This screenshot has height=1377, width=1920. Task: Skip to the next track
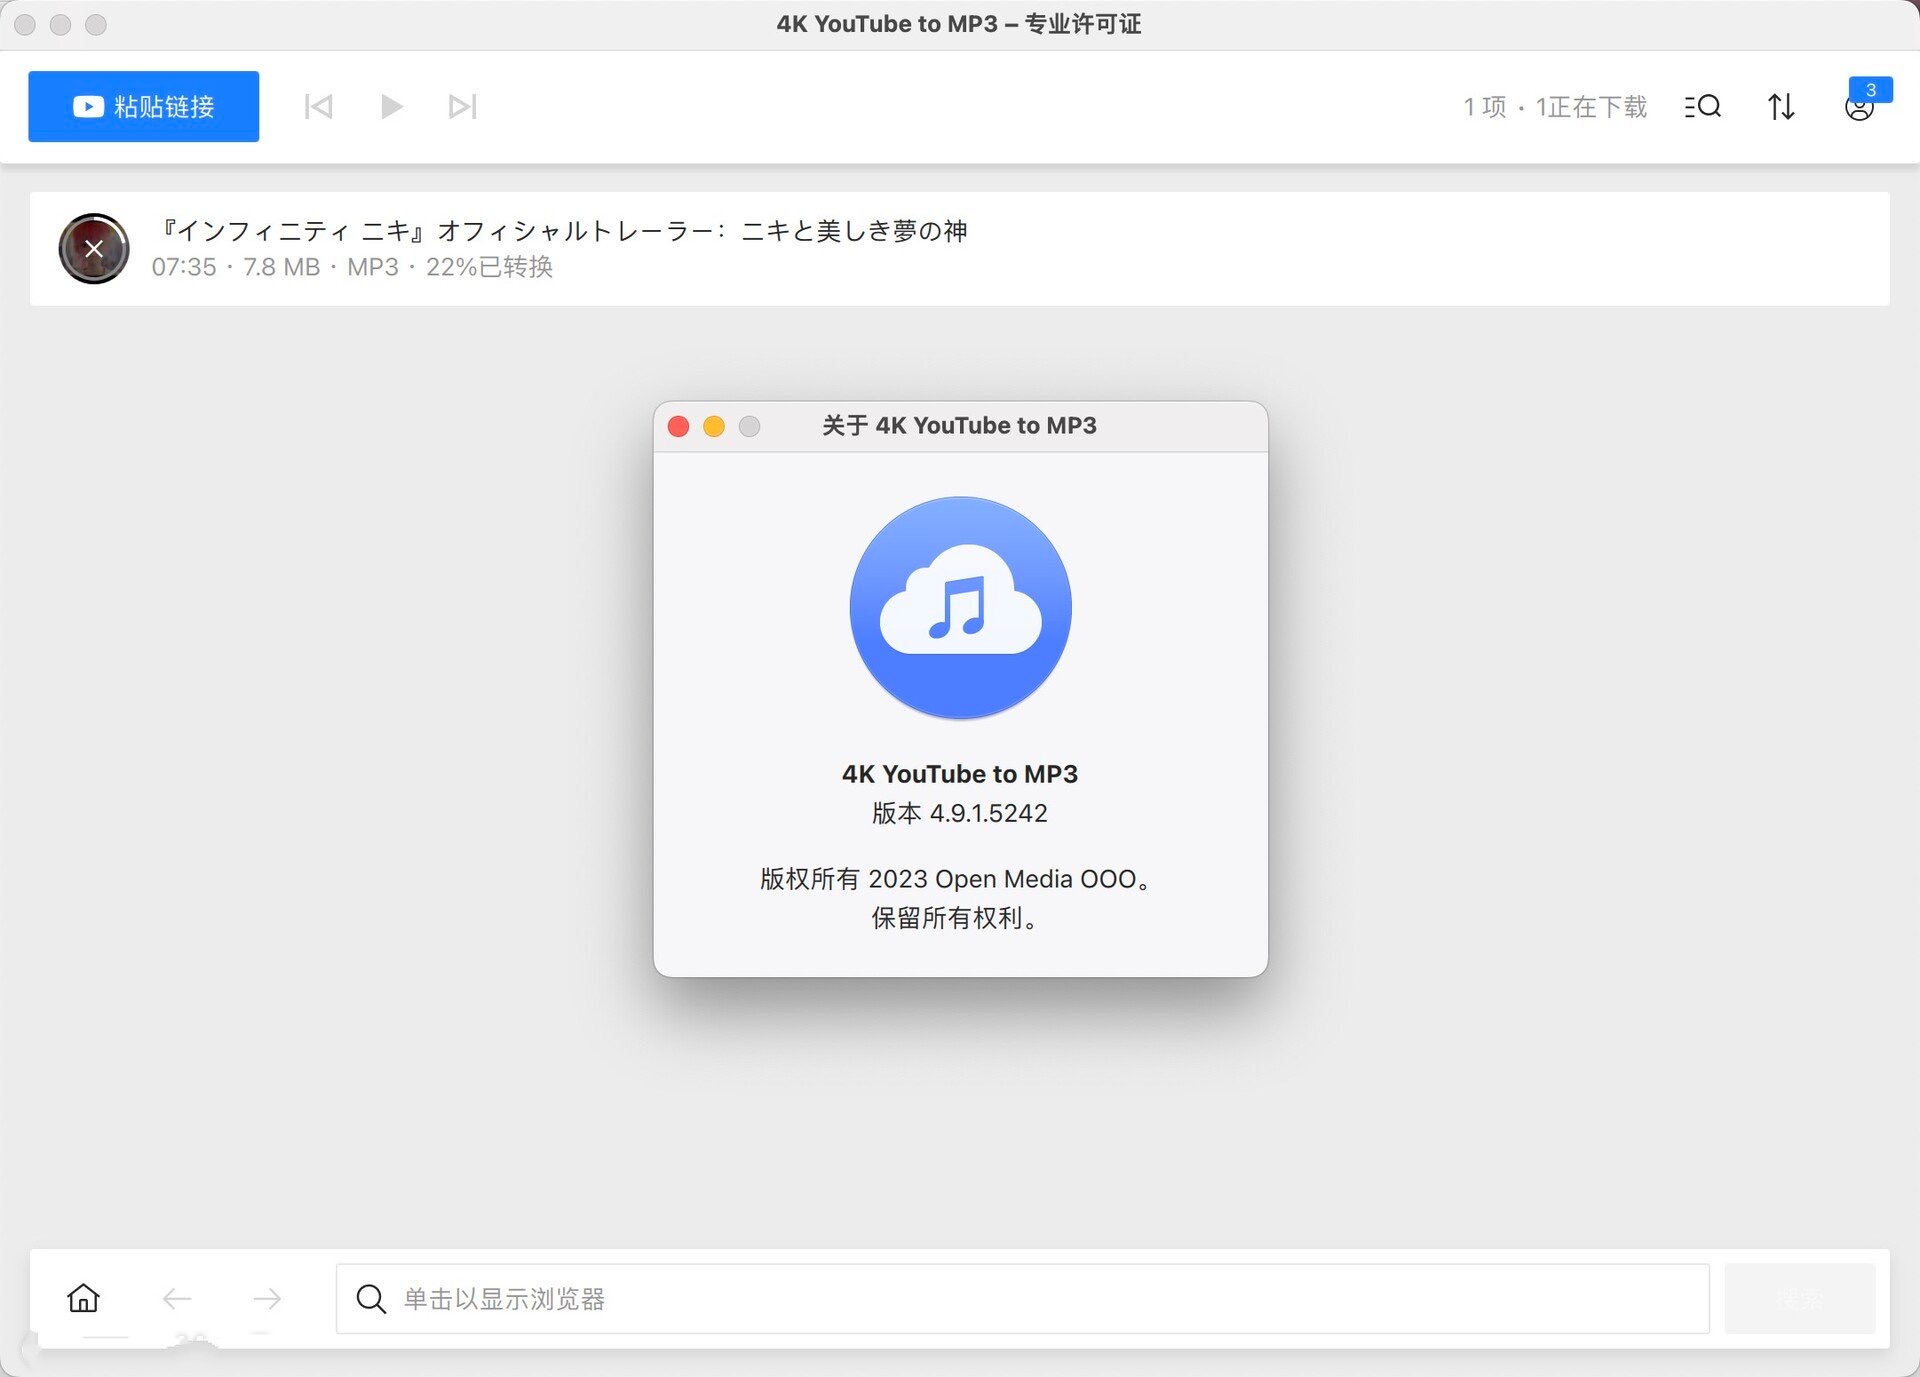(x=462, y=106)
